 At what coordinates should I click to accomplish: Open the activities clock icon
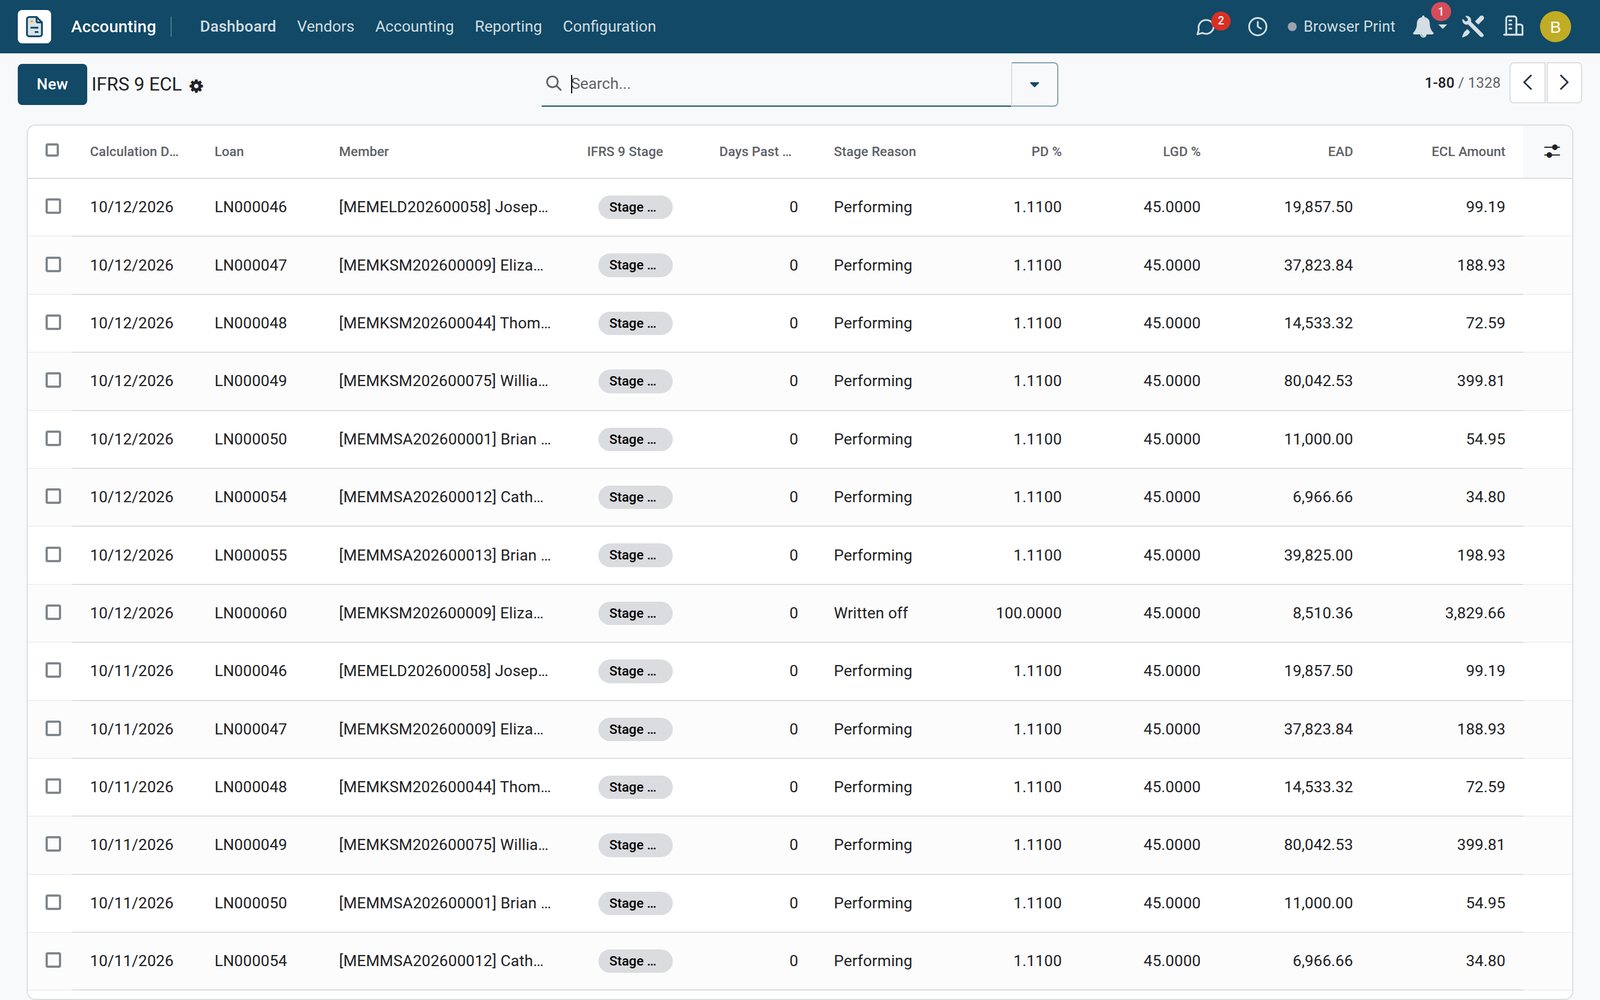[1258, 27]
